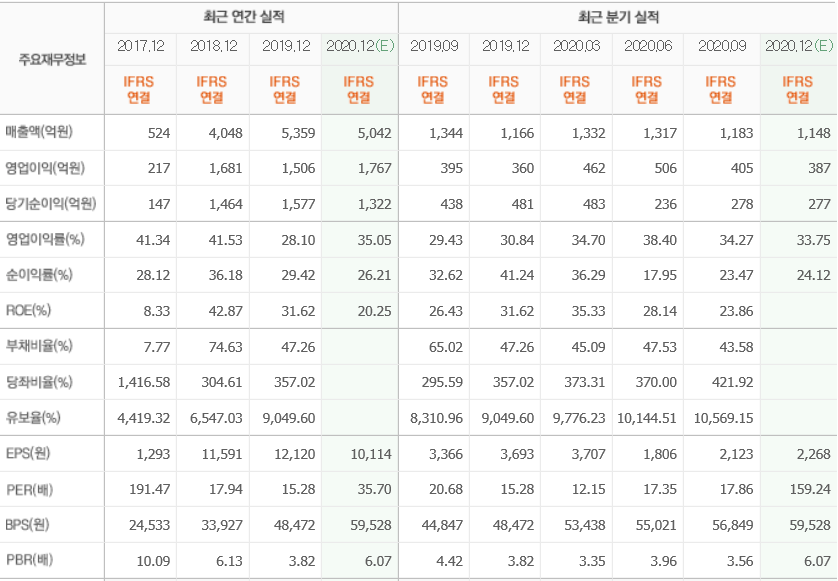
Task: Click the 매출액 value 524
Action: pyautogui.click(x=159, y=133)
